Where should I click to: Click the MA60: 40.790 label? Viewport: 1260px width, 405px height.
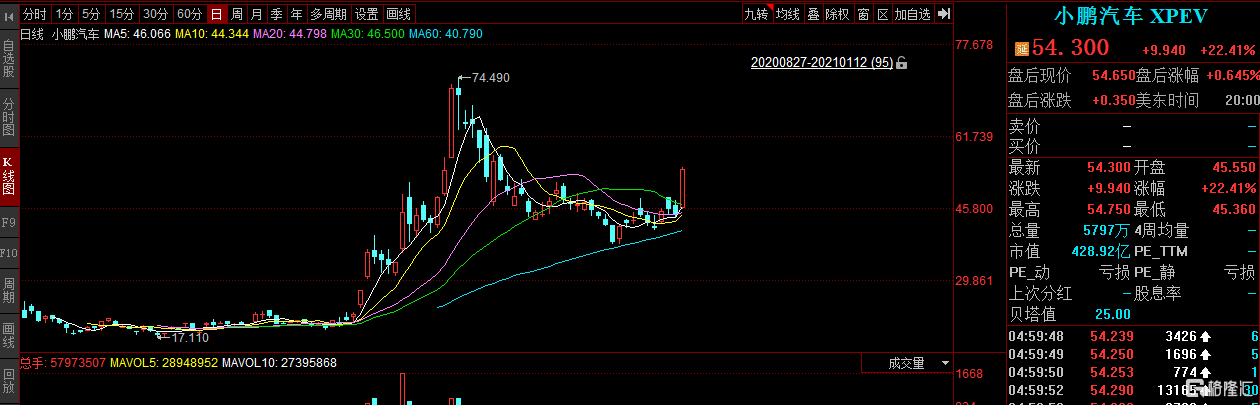click(446, 34)
